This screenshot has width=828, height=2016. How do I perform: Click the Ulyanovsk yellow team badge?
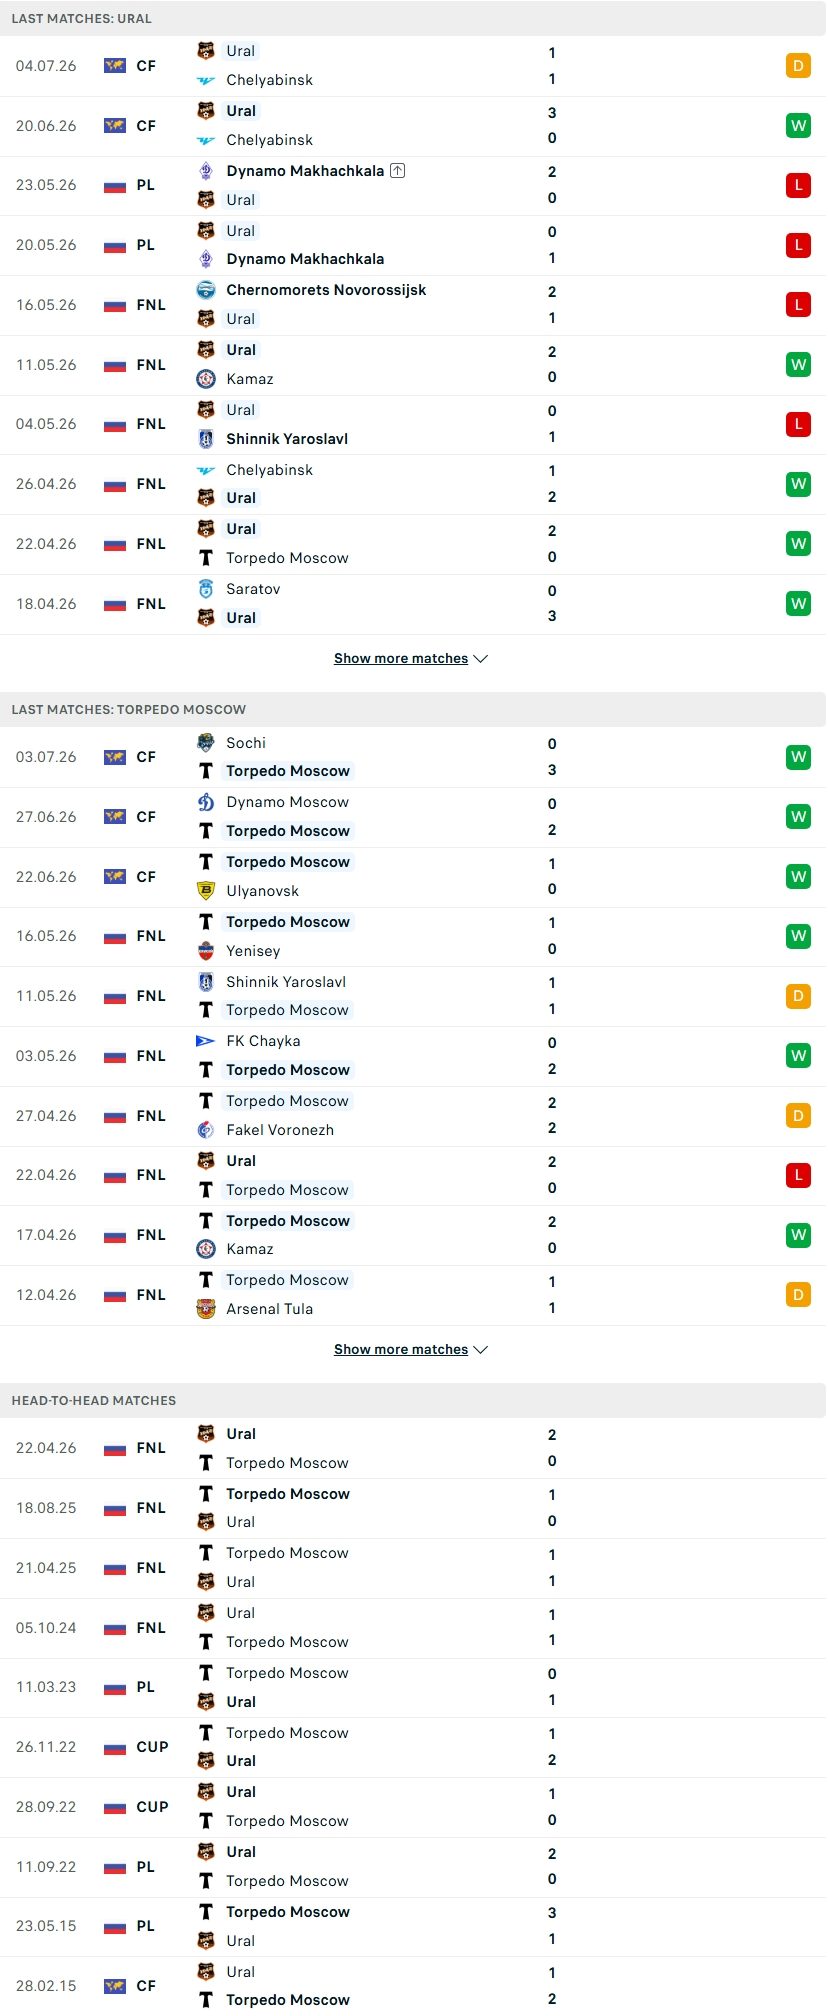point(206,890)
